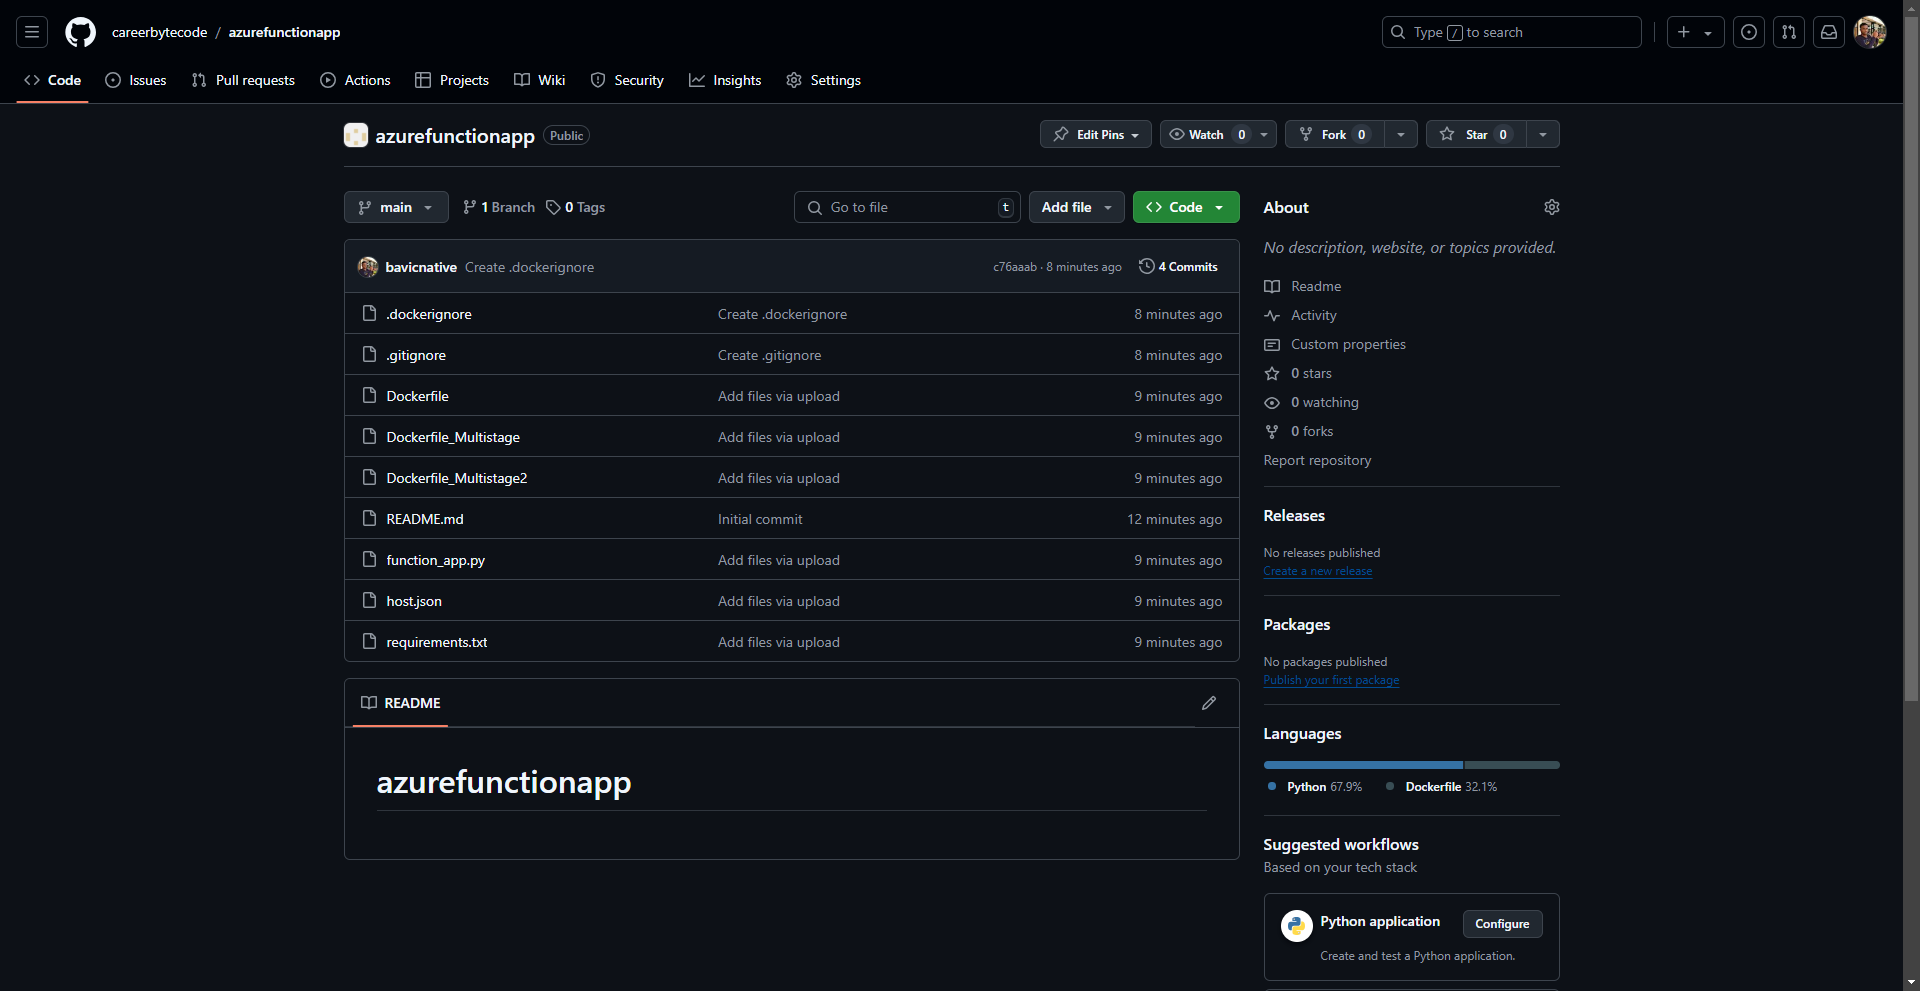1920x991 pixels.
Task: Click the pulse icon beside Activity
Action: coord(1272,315)
